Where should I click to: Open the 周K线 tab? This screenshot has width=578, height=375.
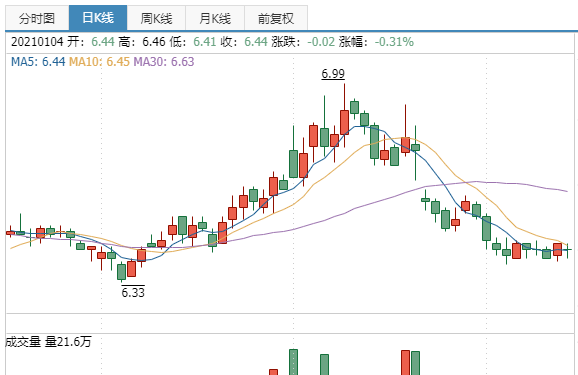click(x=156, y=18)
